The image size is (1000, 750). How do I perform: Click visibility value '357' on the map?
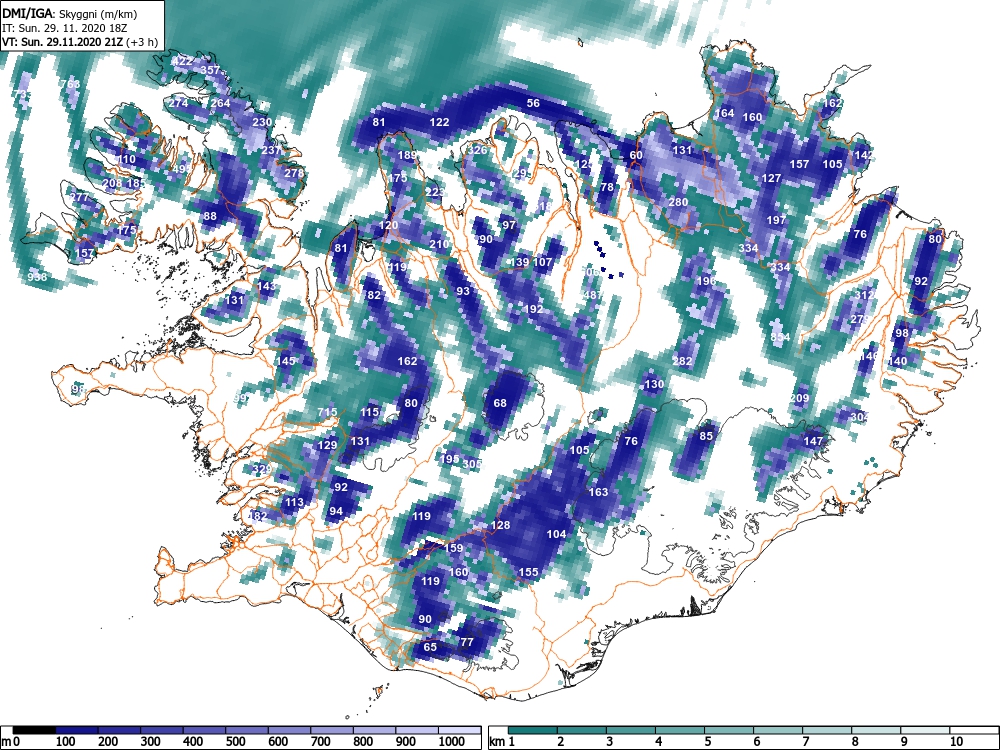coord(210,70)
